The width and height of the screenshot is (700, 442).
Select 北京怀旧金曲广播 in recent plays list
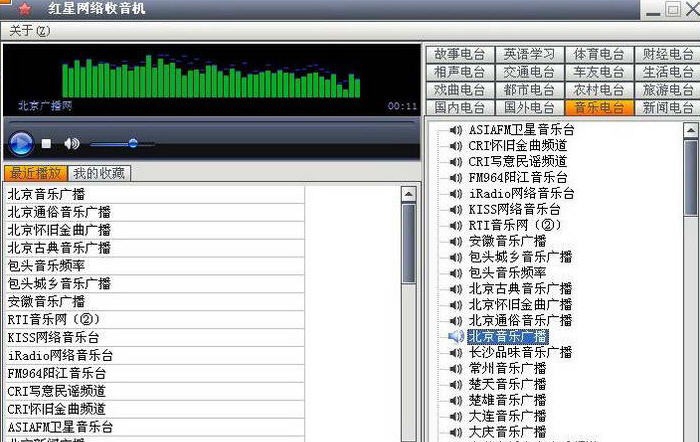pyautogui.click(x=154, y=230)
